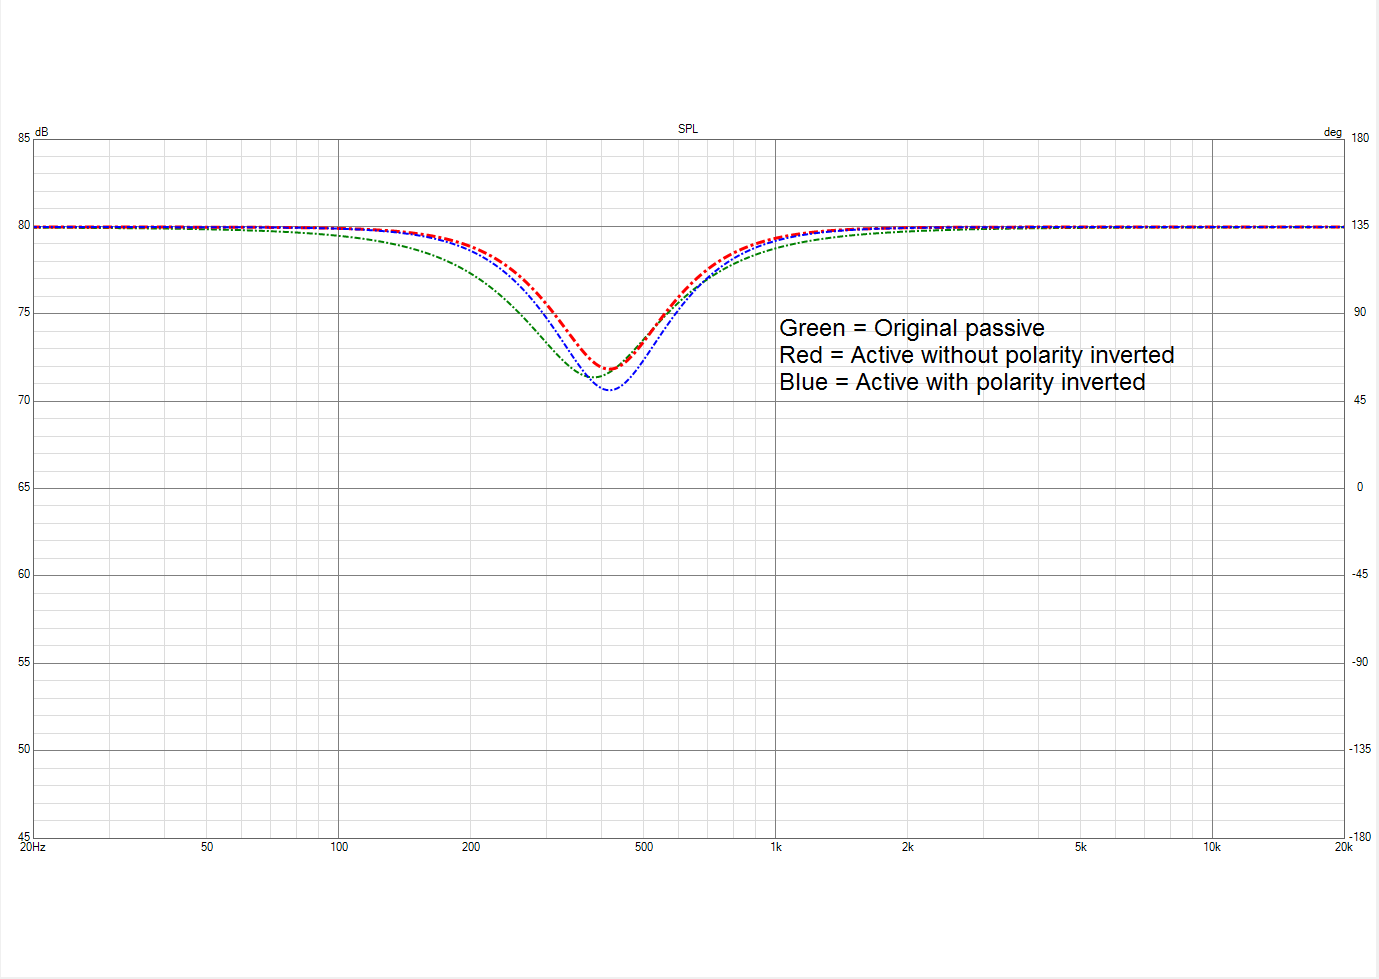Click the 45 dB axis value
1379x979 pixels.
[x=24, y=837]
